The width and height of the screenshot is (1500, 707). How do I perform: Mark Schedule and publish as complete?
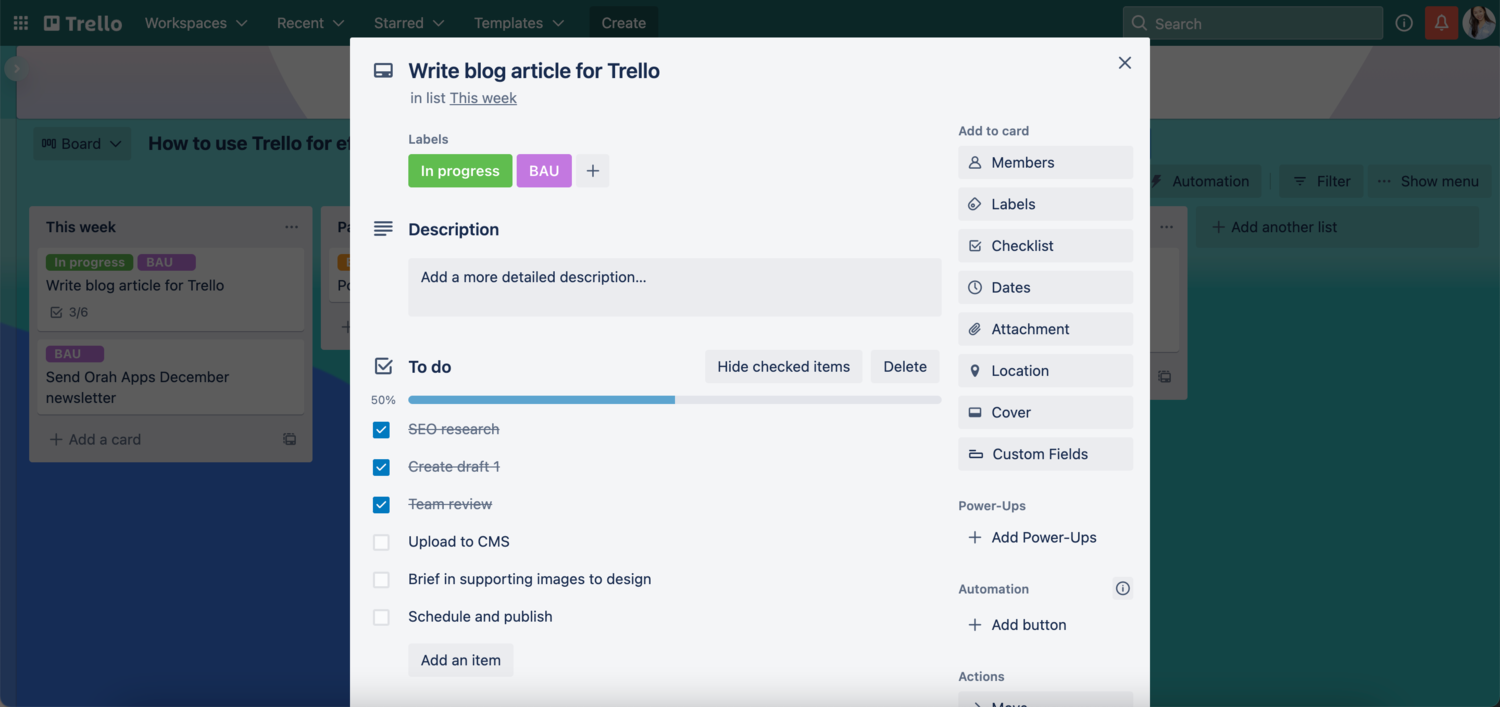click(381, 617)
